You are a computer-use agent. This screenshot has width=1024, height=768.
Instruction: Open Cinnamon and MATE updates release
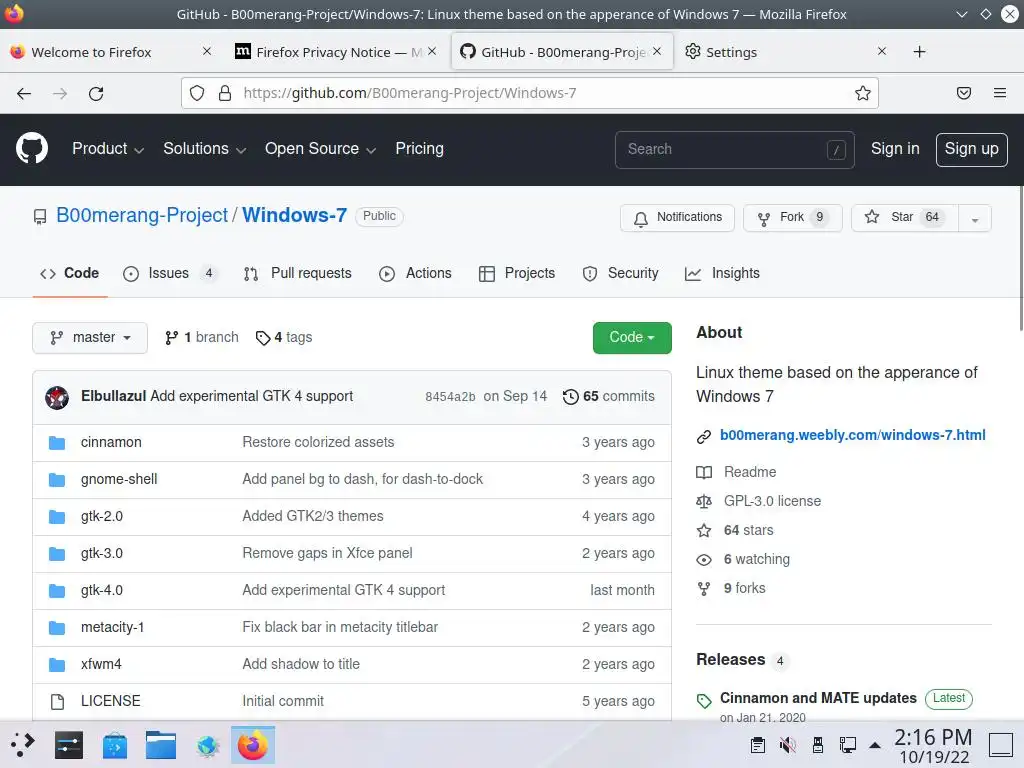point(818,698)
